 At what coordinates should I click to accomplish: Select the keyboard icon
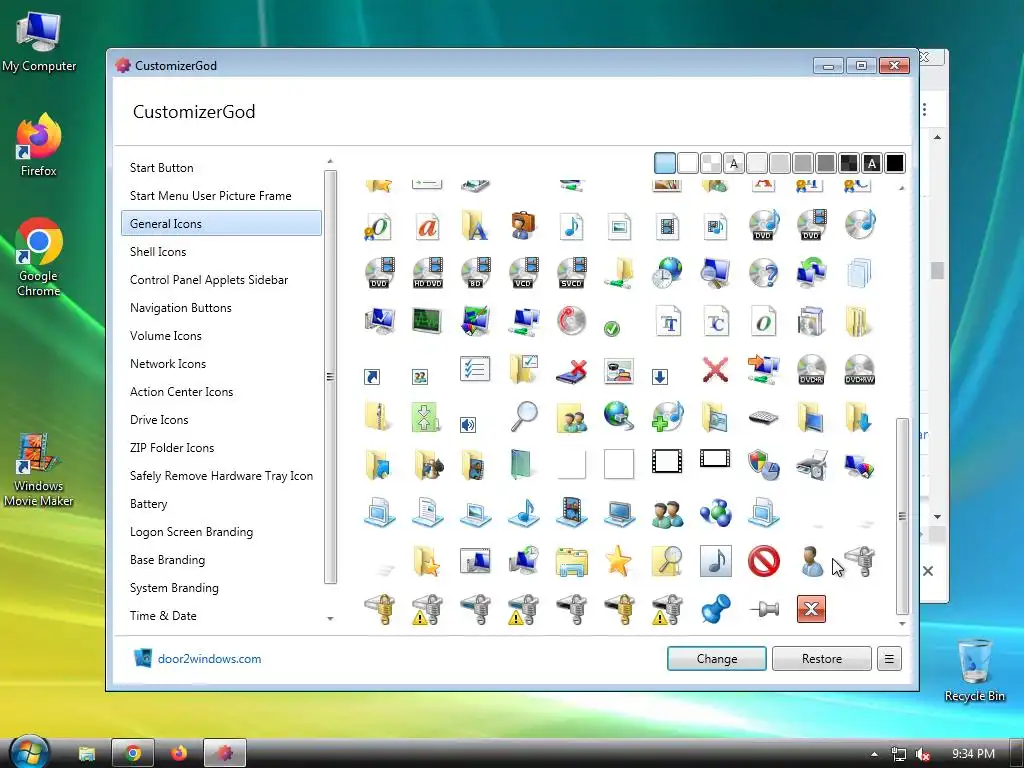(x=763, y=418)
